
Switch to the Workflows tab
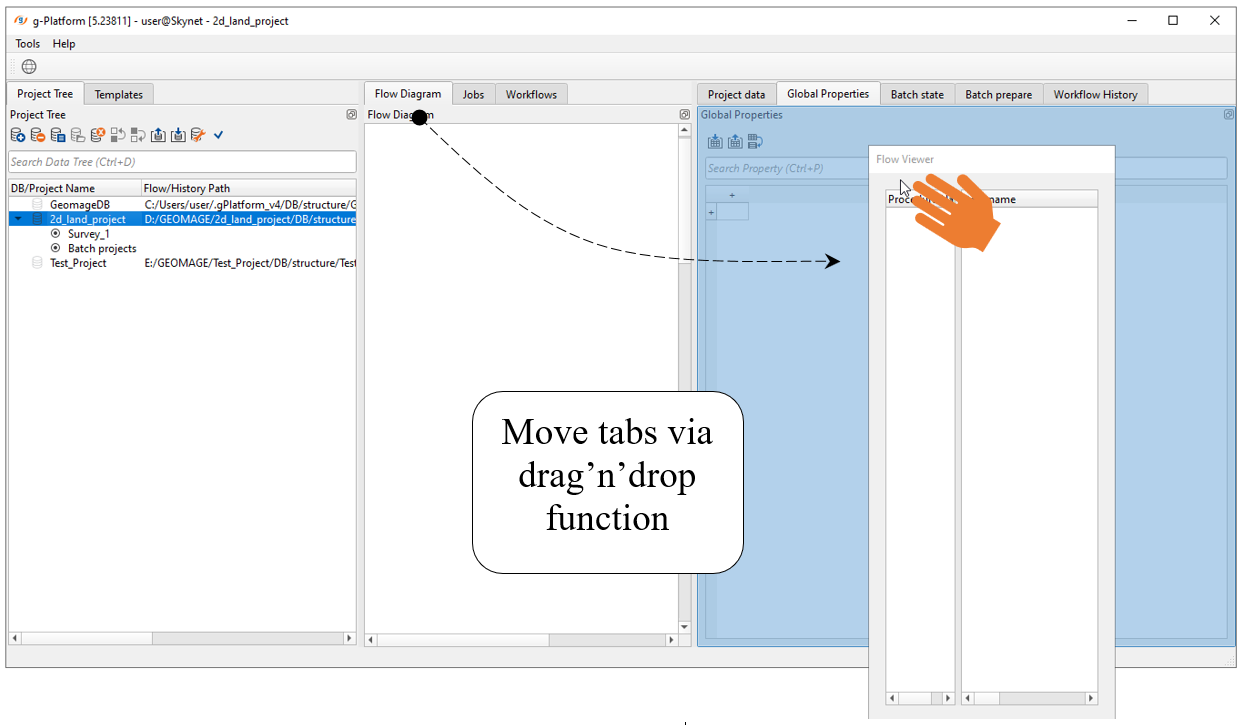pos(531,95)
